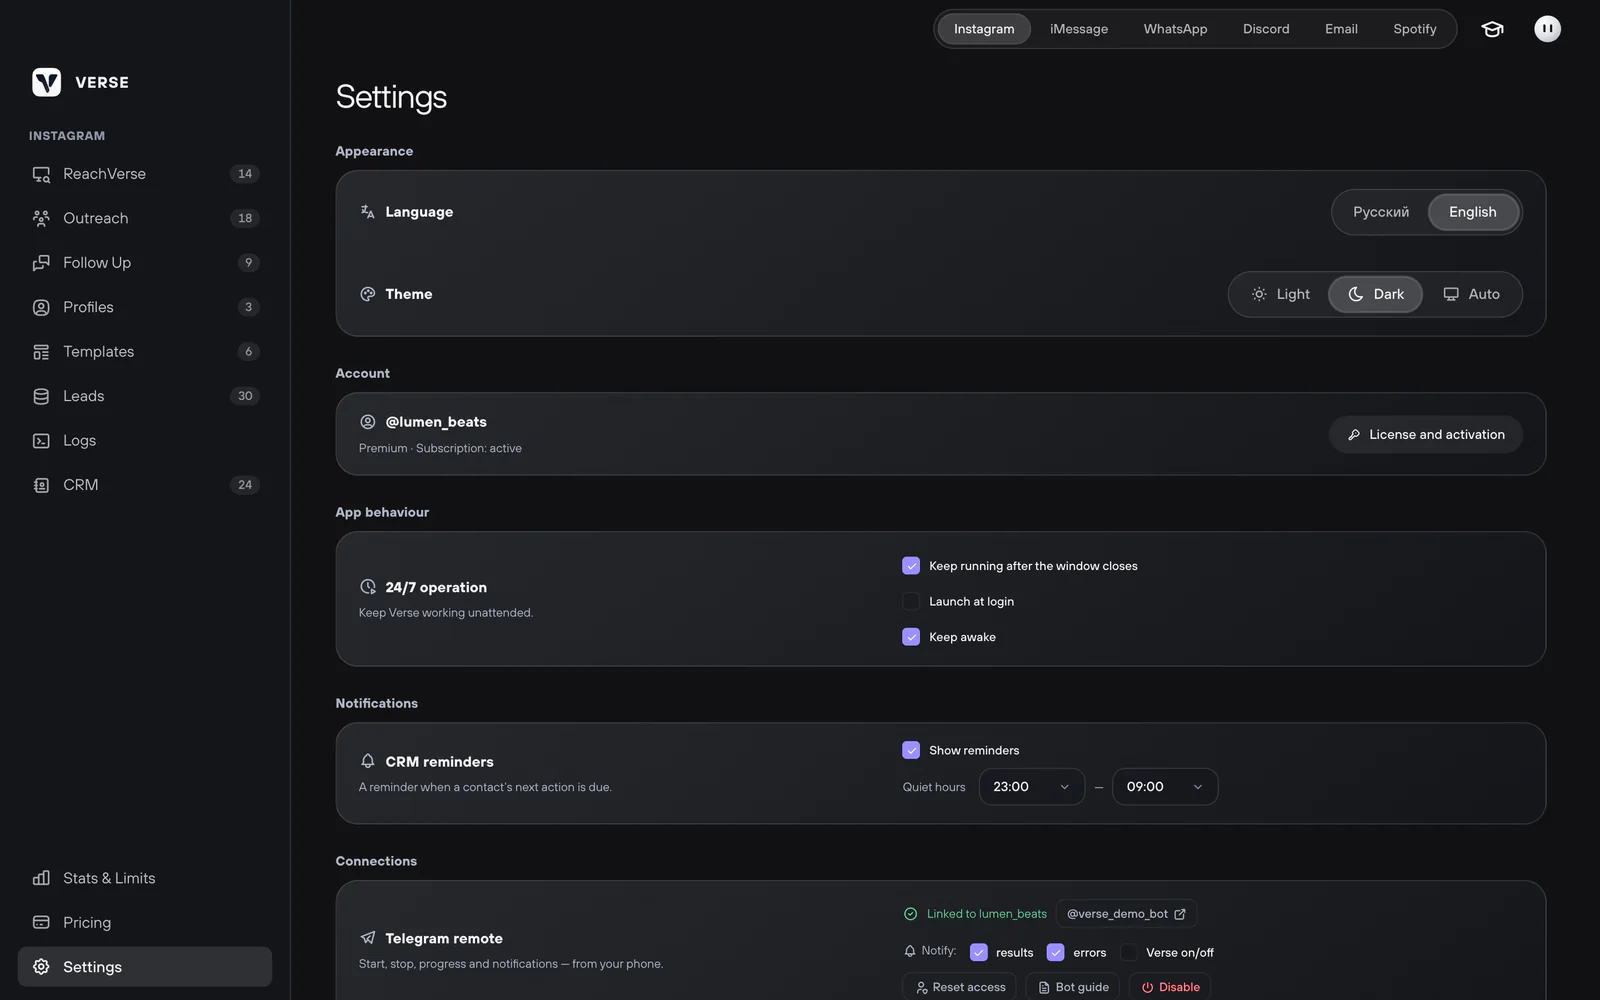
Task: Switch to the Instagram tab
Action: (x=984, y=29)
